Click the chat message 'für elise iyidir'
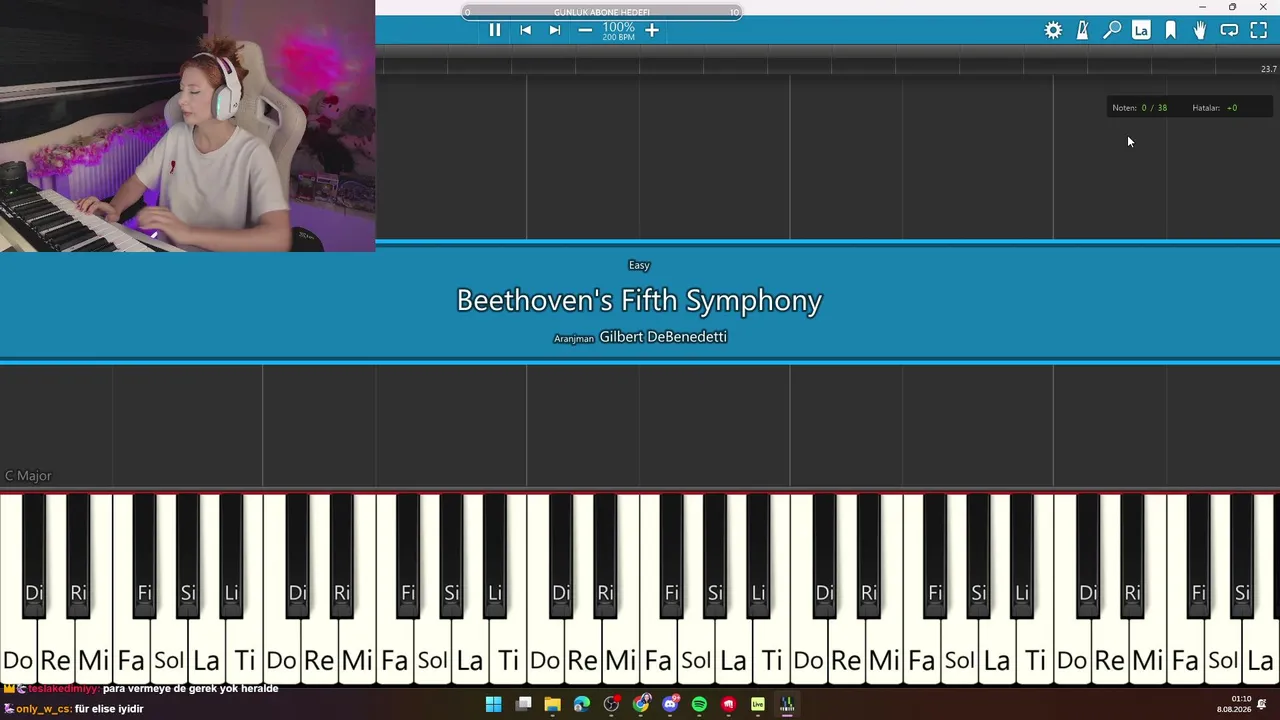This screenshot has width=1280, height=720. [109, 709]
